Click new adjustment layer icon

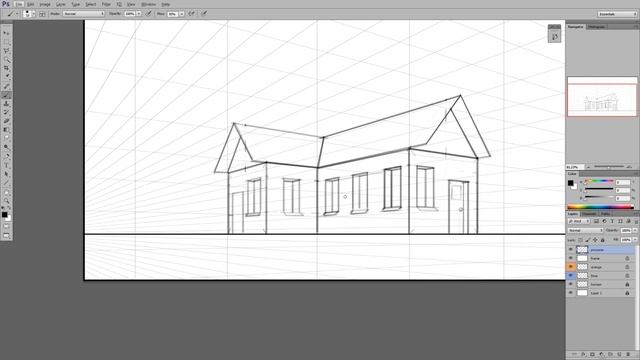tap(601, 354)
